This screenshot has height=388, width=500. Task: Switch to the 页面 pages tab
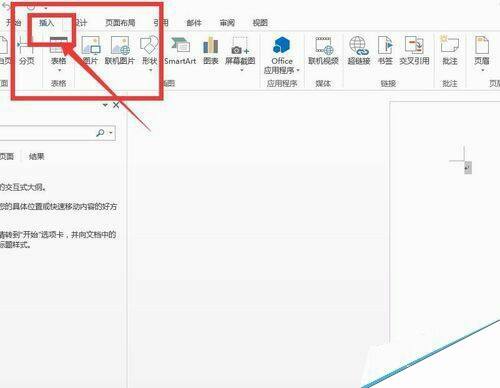7,156
